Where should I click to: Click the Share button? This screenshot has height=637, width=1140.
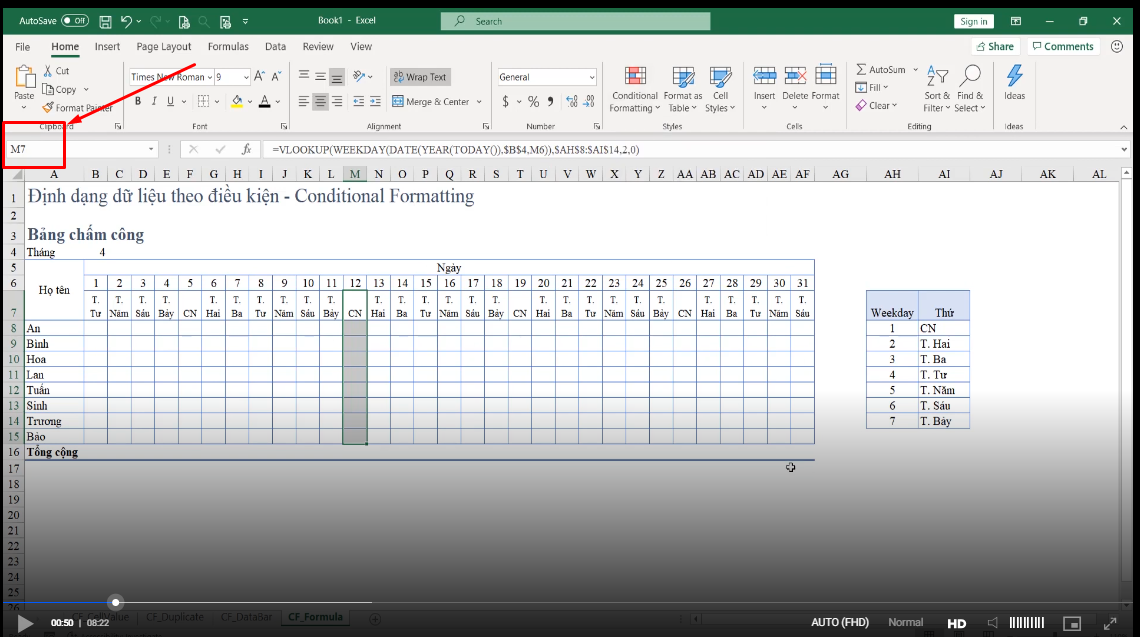pyautogui.click(x=995, y=46)
